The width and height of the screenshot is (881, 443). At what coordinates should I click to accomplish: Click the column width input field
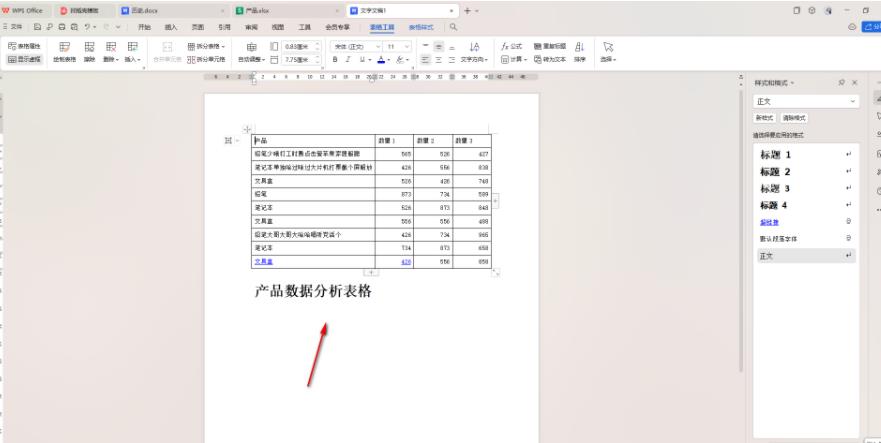299,59
